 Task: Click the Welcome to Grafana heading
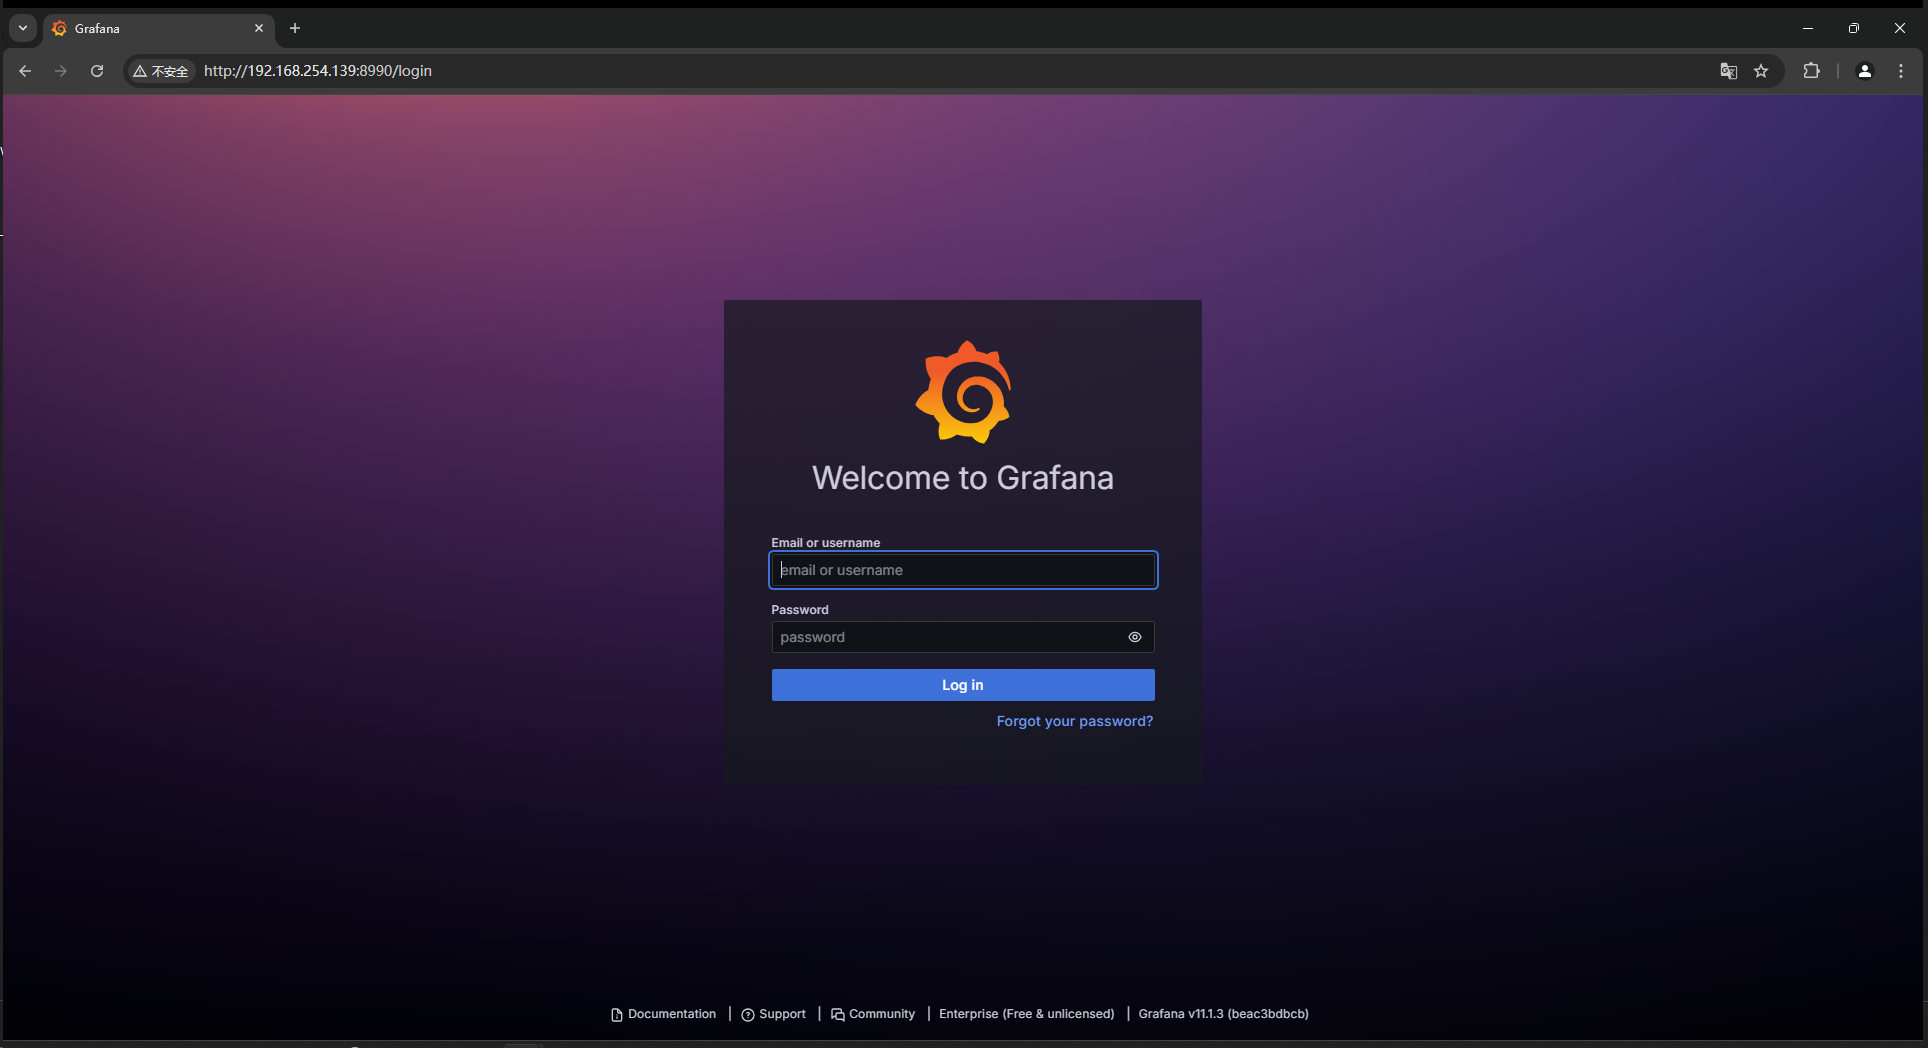[x=963, y=478]
